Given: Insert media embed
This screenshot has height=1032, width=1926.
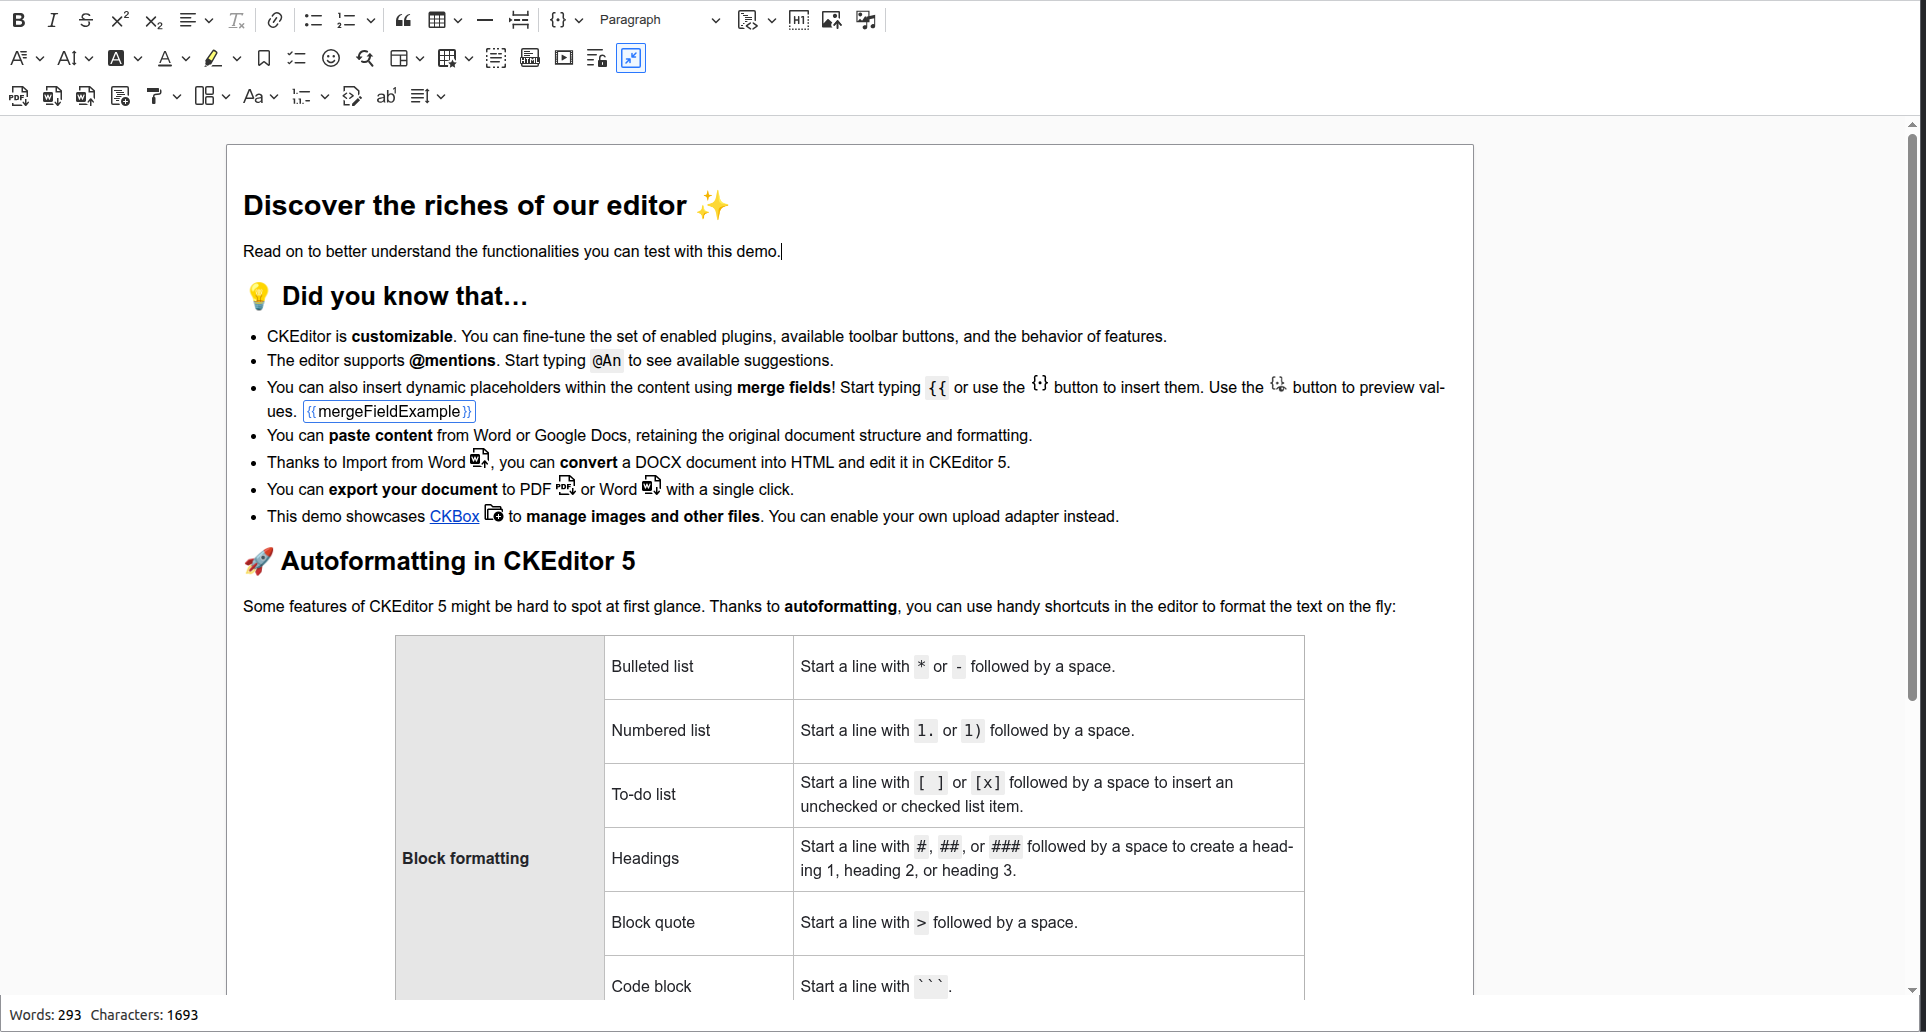Looking at the screenshot, I should 564,59.
